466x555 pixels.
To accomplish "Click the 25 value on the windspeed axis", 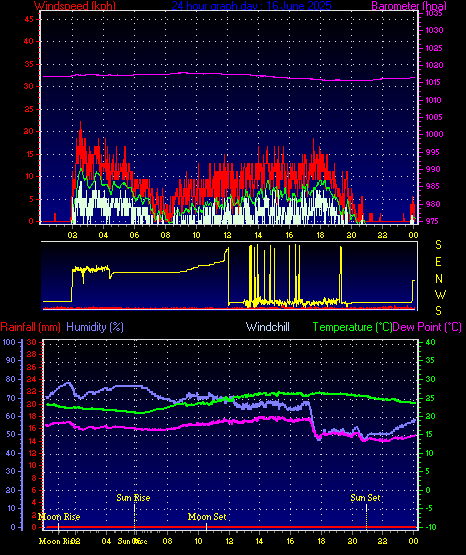I will click(x=29, y=109).
